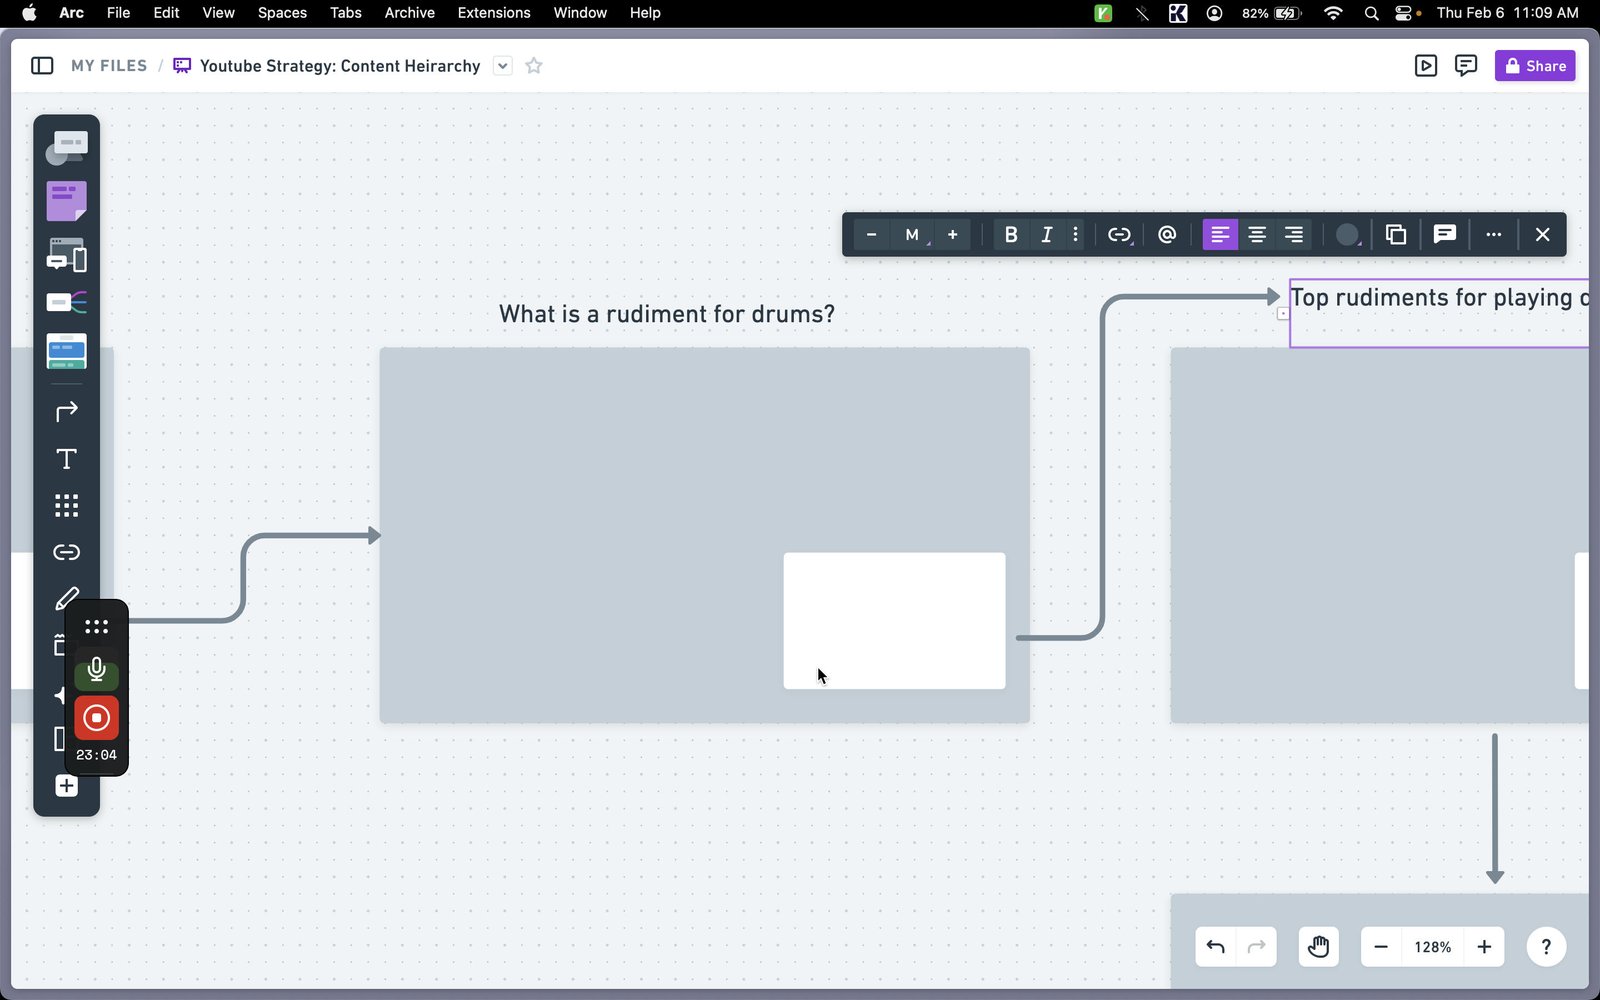The width and height of the screenshot is (1600, 1000).
Task: Decrease text size with minus button
Action: tap(871, 235)
